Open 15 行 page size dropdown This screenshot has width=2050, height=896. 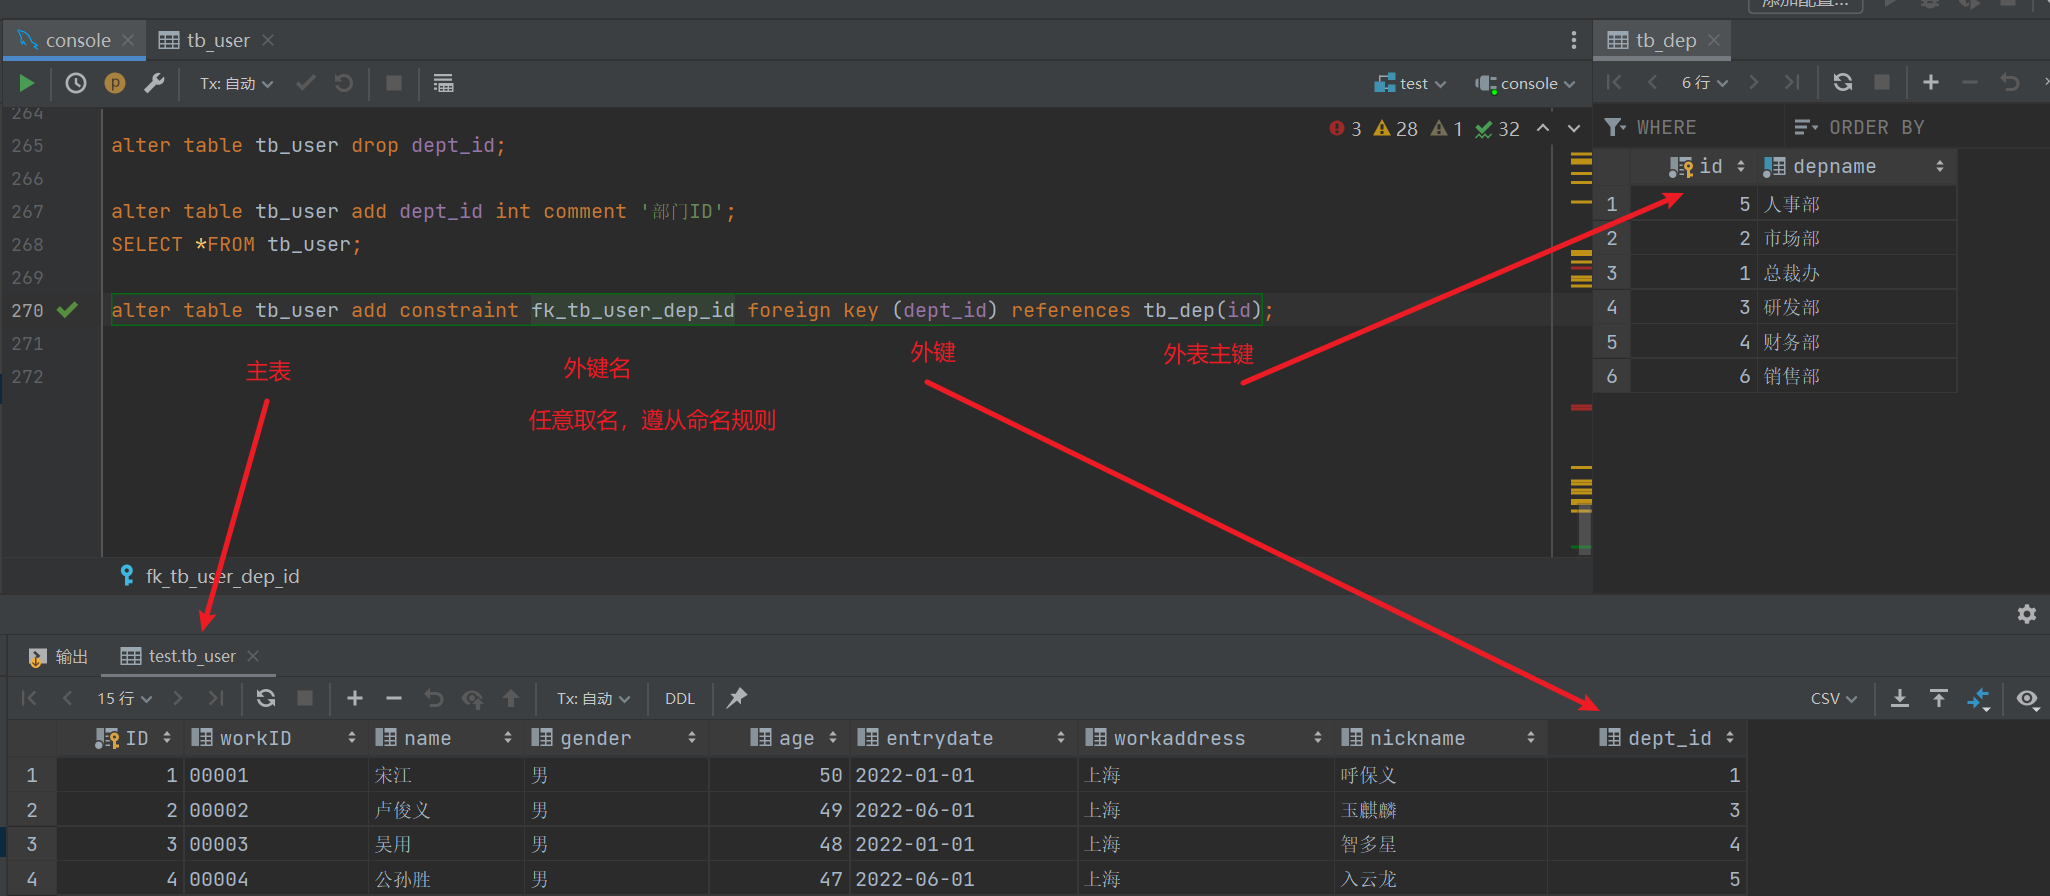tap(124, 698)
